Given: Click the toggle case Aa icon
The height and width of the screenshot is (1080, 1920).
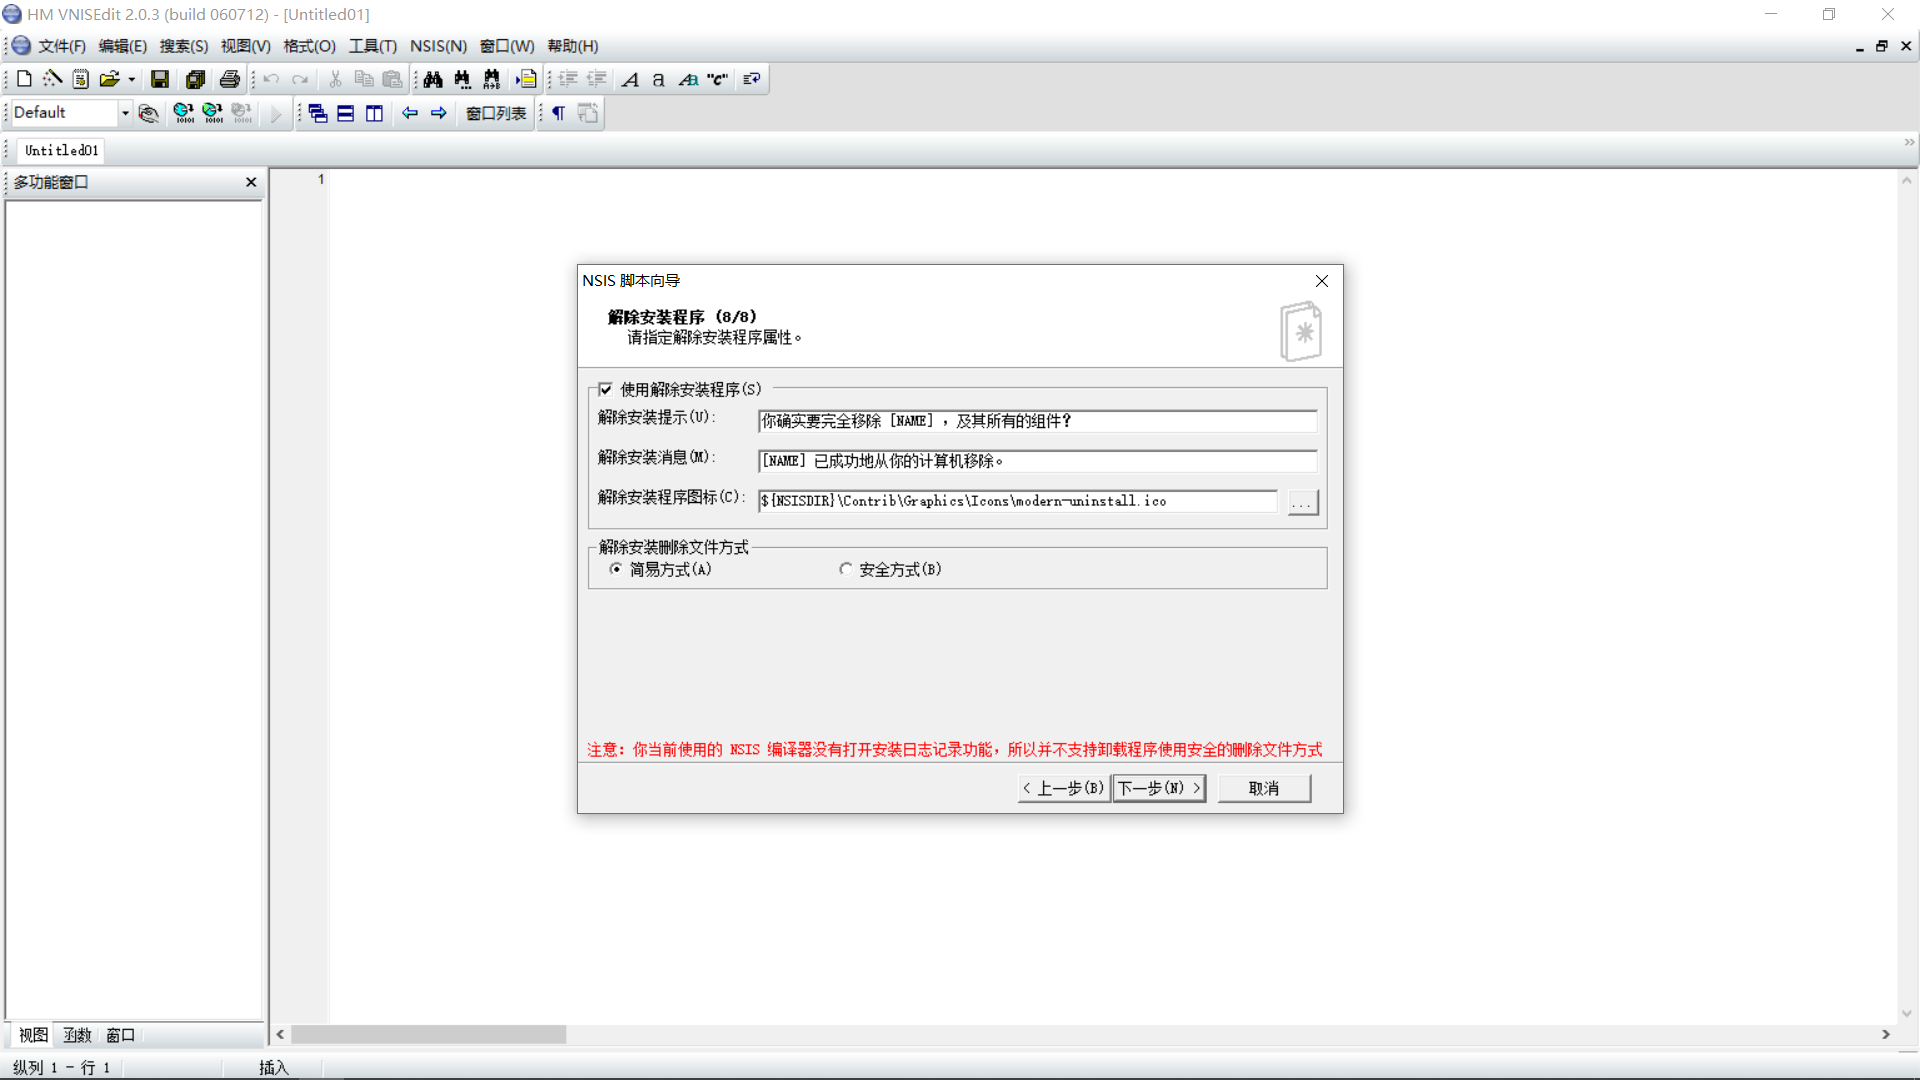Looking at the screenshot, I should tap(688, 79).
